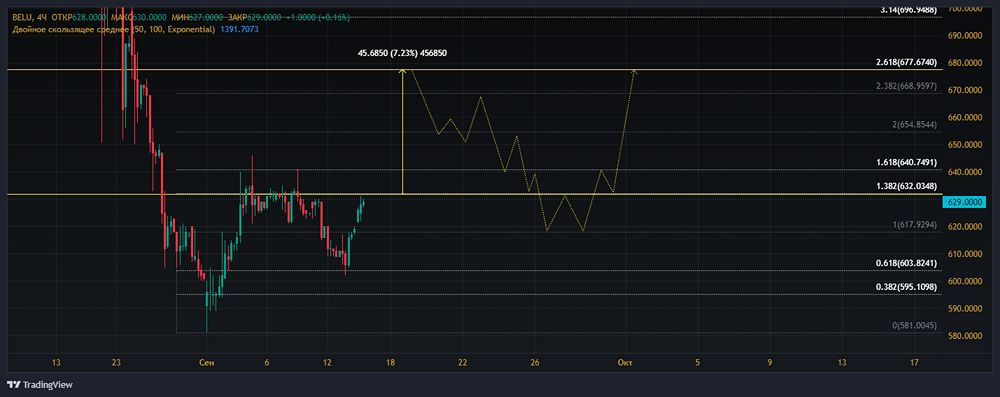Click the Fibonacci label 1.382(632.0348)

click(906, 186)
